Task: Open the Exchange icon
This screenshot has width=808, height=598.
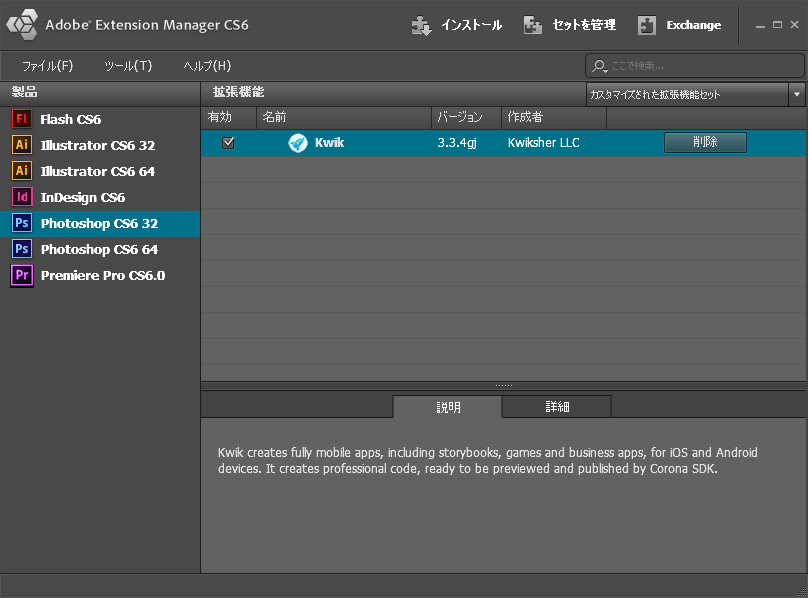Action: click(647, 25)
